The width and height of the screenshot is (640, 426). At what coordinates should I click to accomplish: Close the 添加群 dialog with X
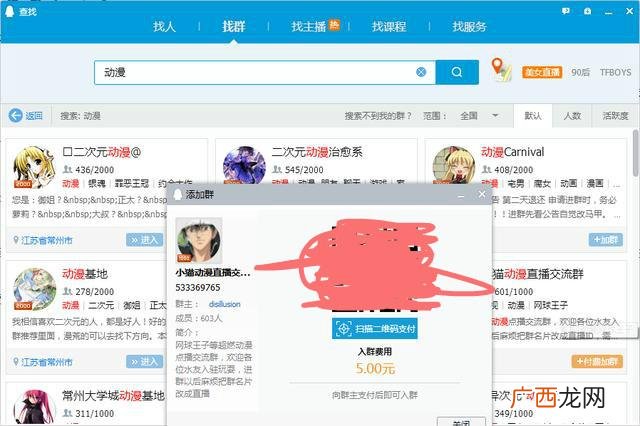tap(482, 194)
